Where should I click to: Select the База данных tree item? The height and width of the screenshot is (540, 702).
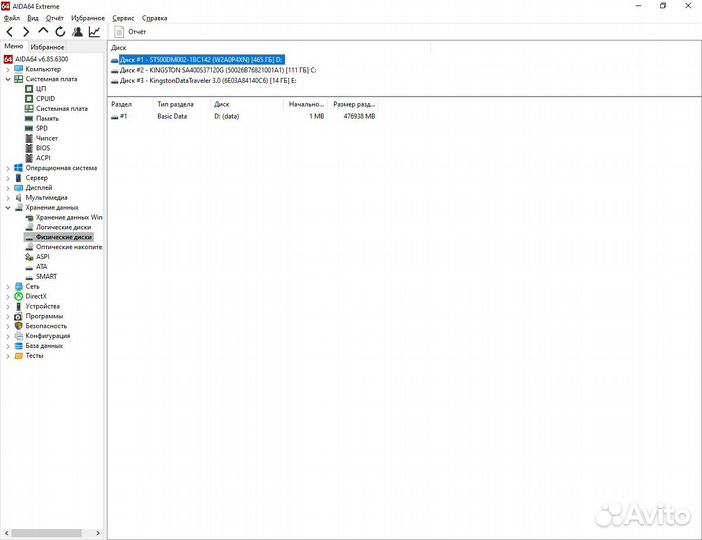click(44, 346)
